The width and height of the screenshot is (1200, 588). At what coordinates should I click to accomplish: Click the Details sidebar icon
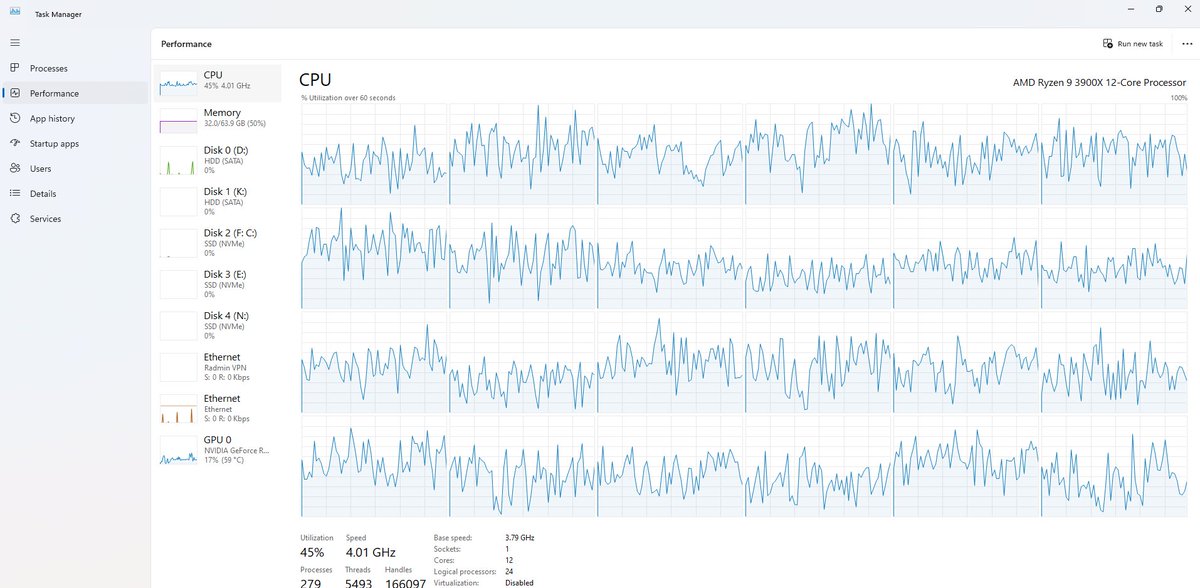pos(14,193)
